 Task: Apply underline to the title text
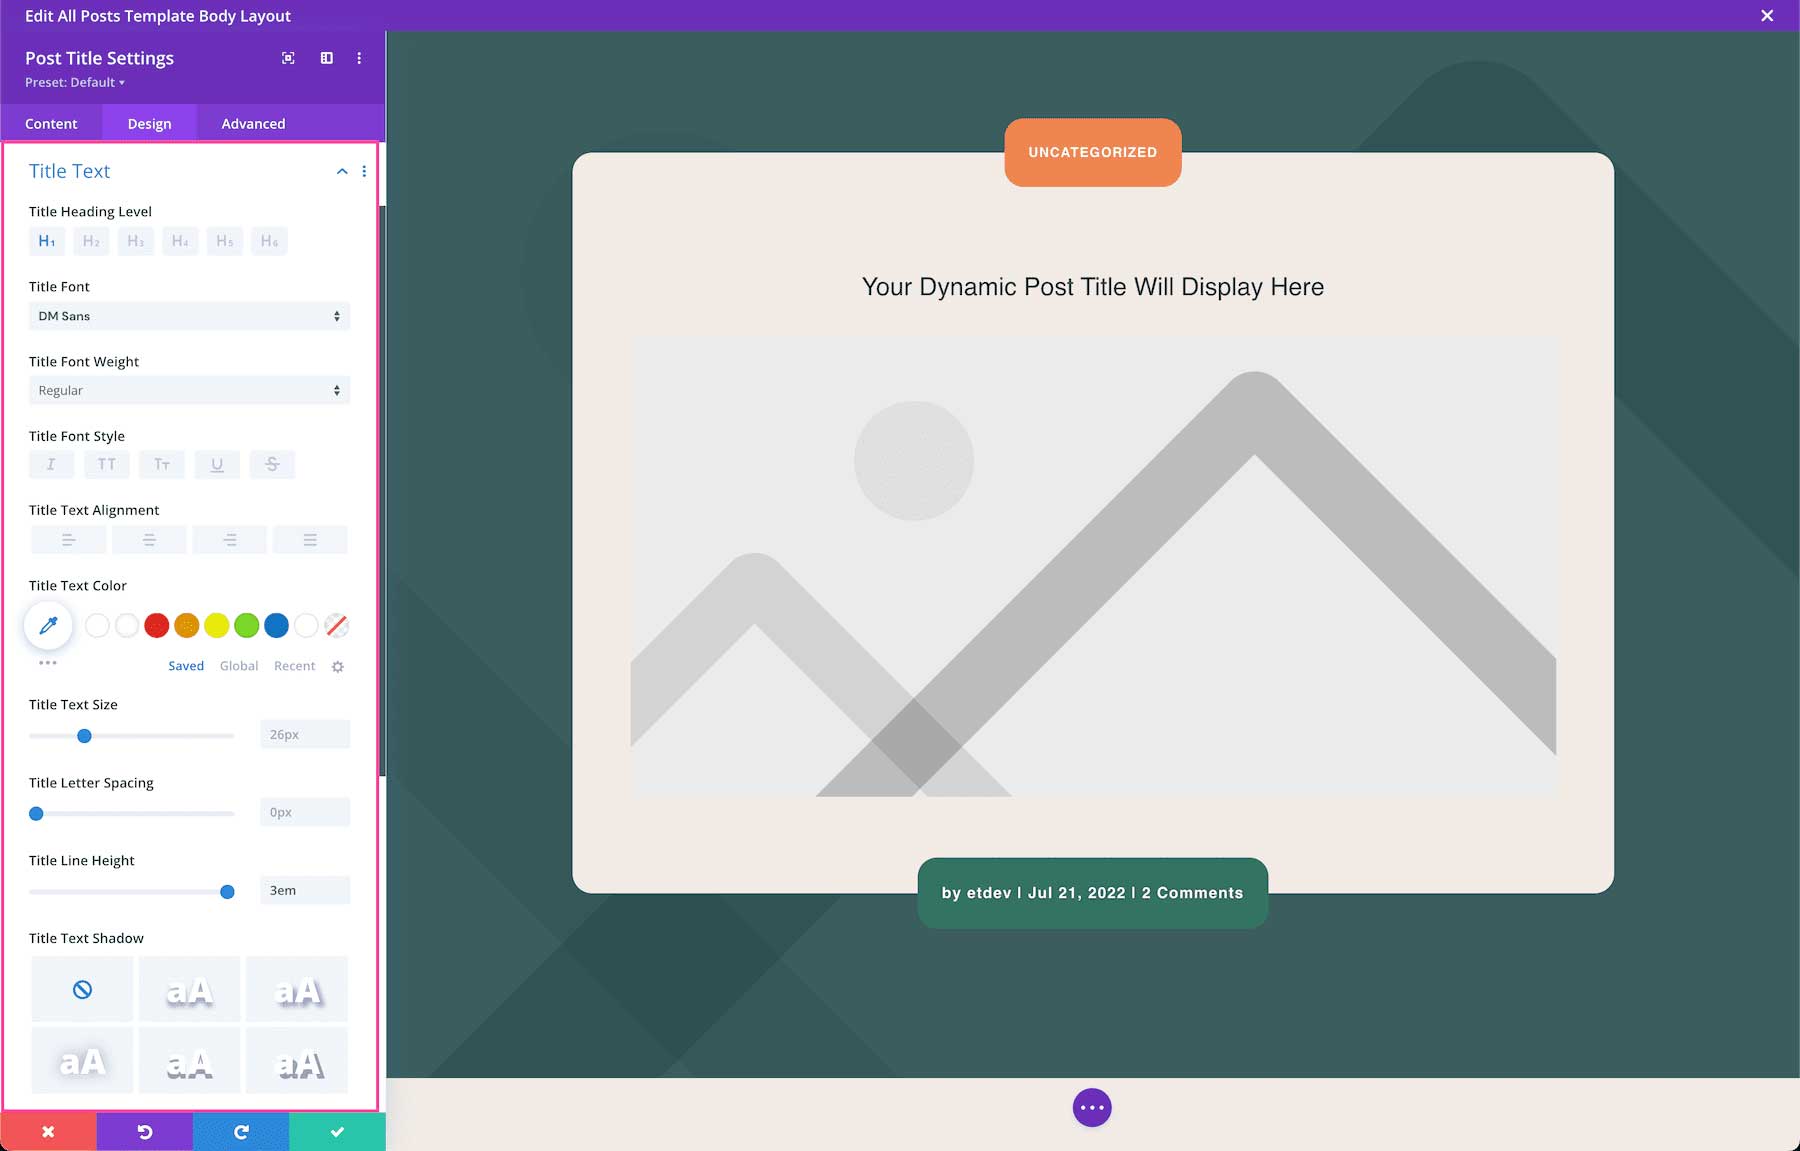(217, 464)
